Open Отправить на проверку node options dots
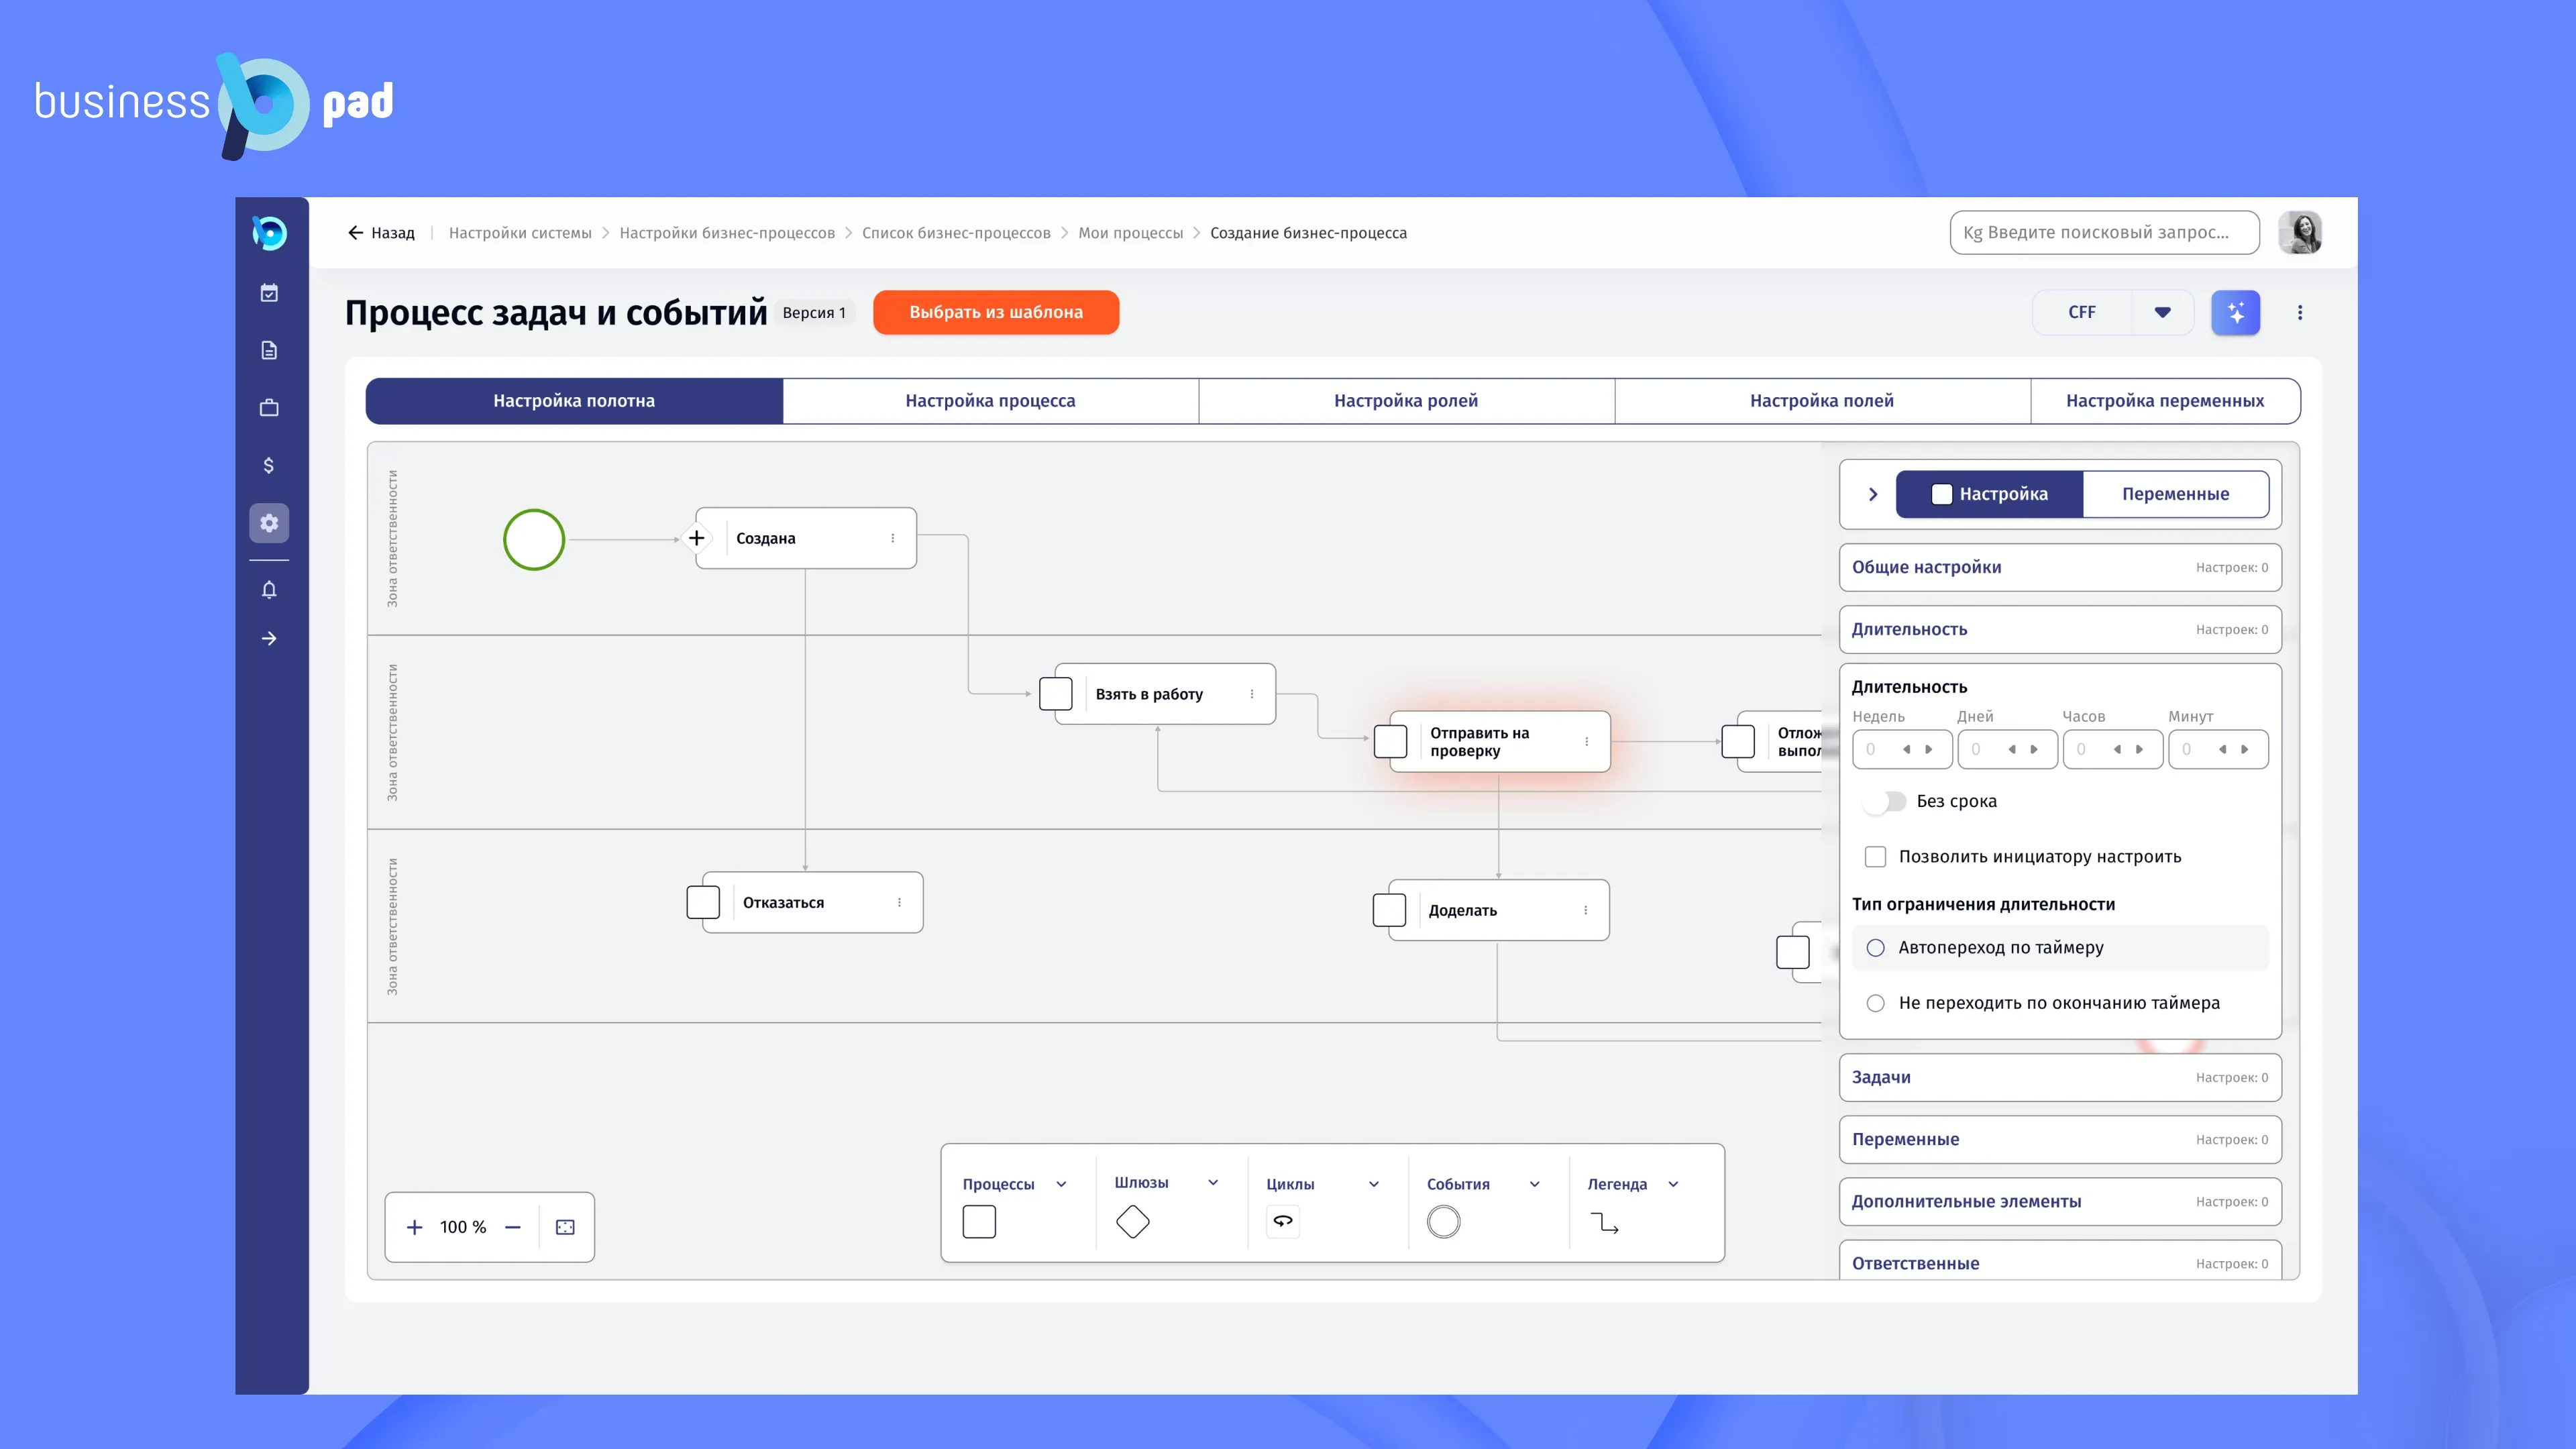 (x=1587, y=742)
